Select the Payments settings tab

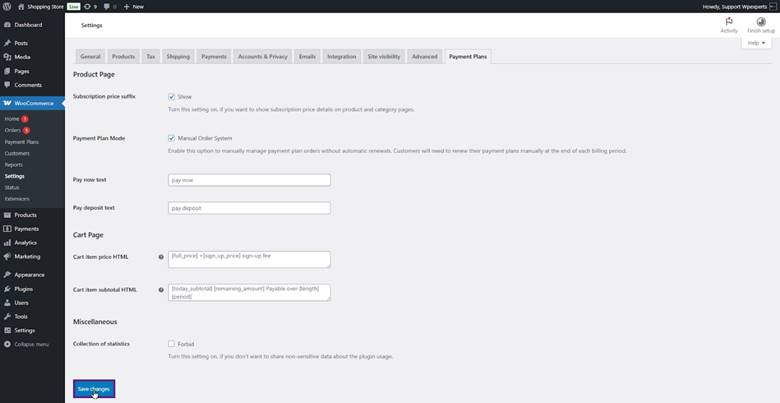pos(214,57)
